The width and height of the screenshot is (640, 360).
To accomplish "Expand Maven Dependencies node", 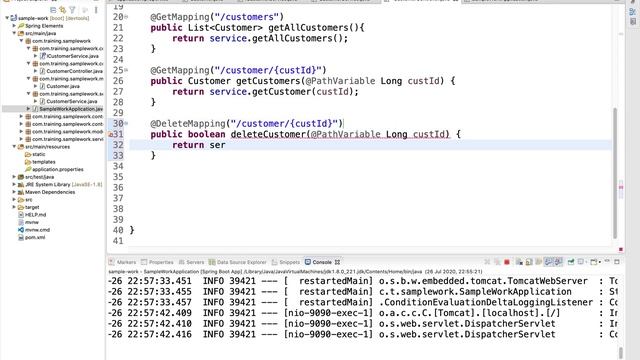I will (14, 192).
